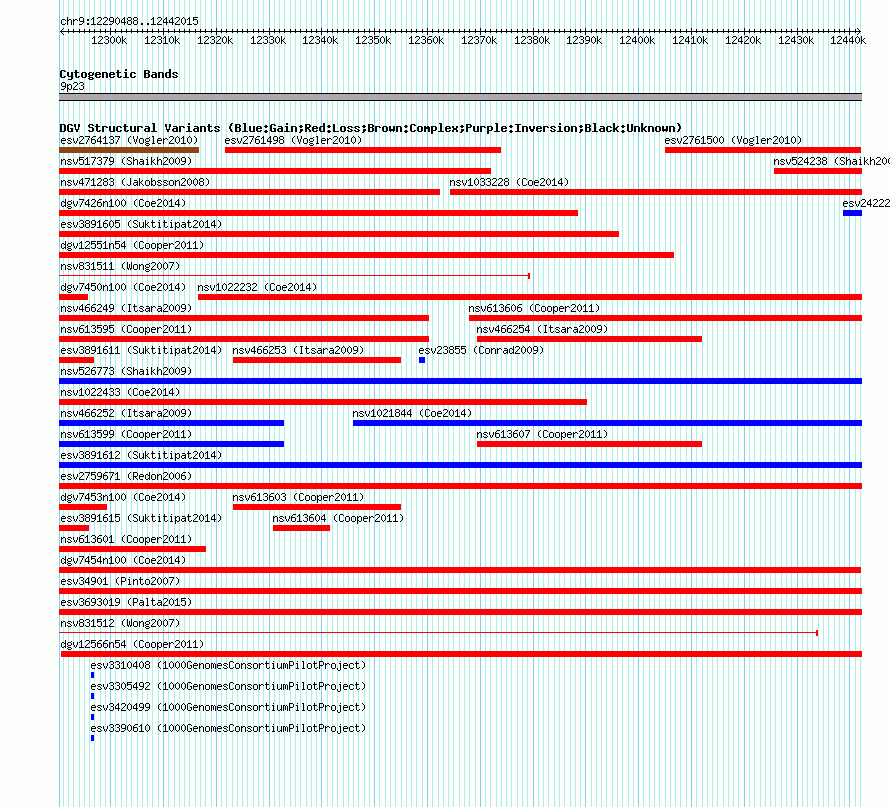Click esv2759671 (Redon2006) label

126,476
